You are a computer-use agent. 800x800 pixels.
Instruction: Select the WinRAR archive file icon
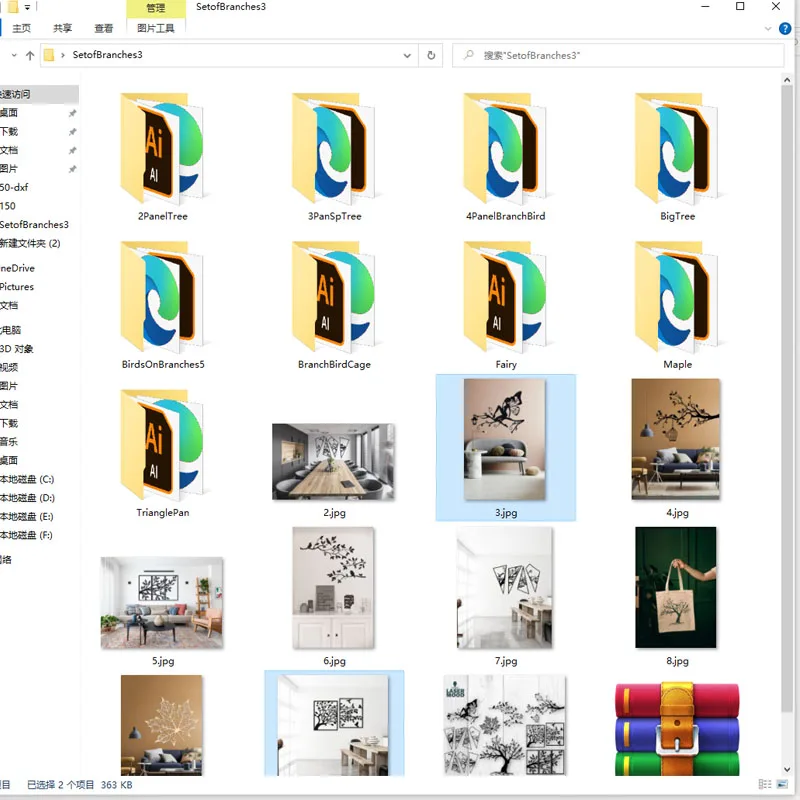677,728
